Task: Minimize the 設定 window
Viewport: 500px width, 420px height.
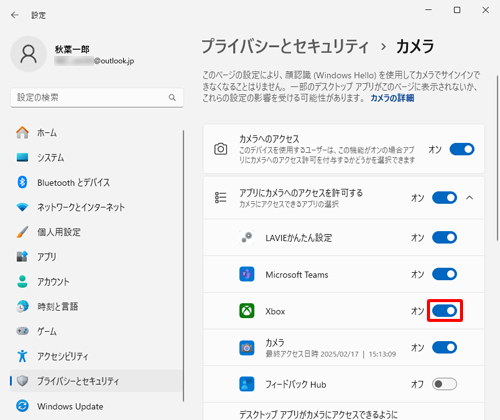Action: [429, 10]
